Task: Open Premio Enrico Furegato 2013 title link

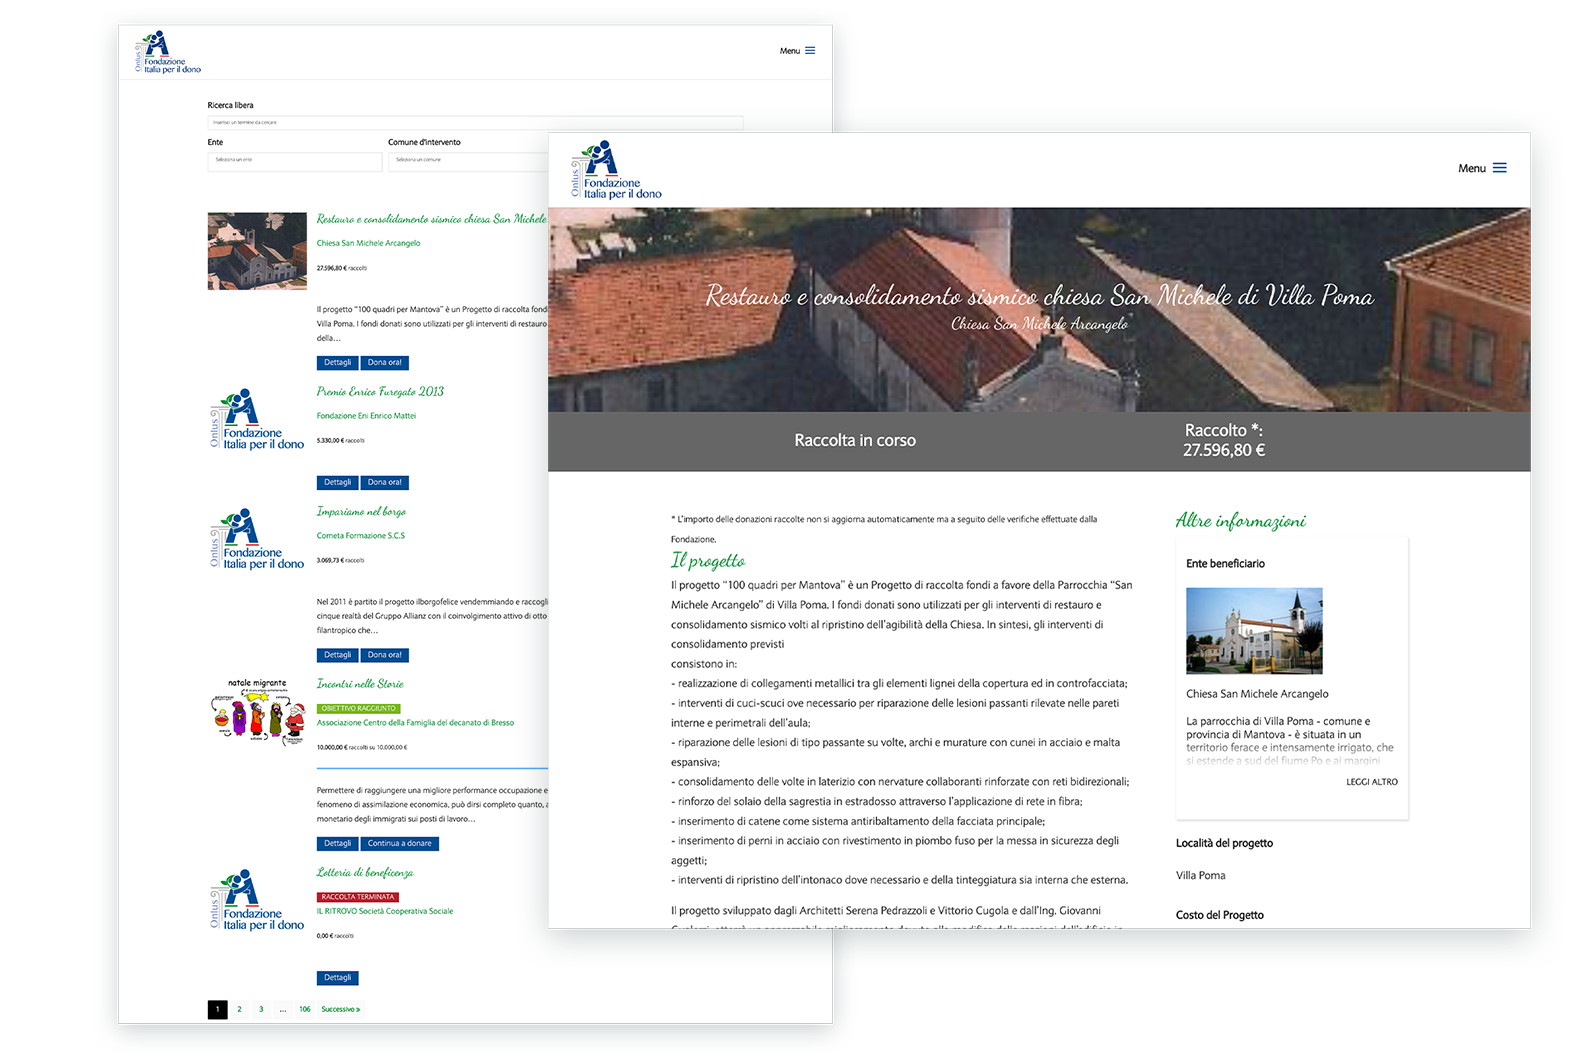Action: 380,392
